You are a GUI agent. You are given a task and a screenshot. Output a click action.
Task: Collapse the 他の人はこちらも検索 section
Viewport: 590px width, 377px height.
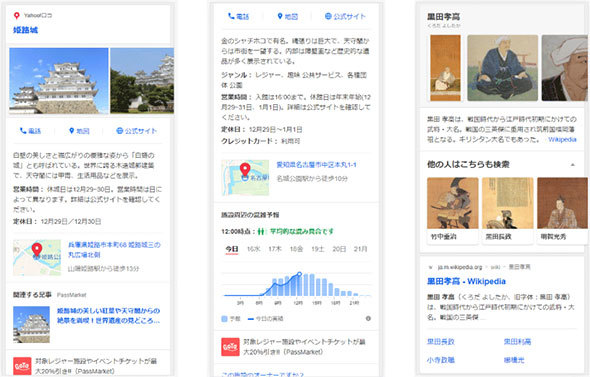click(572, 165)
